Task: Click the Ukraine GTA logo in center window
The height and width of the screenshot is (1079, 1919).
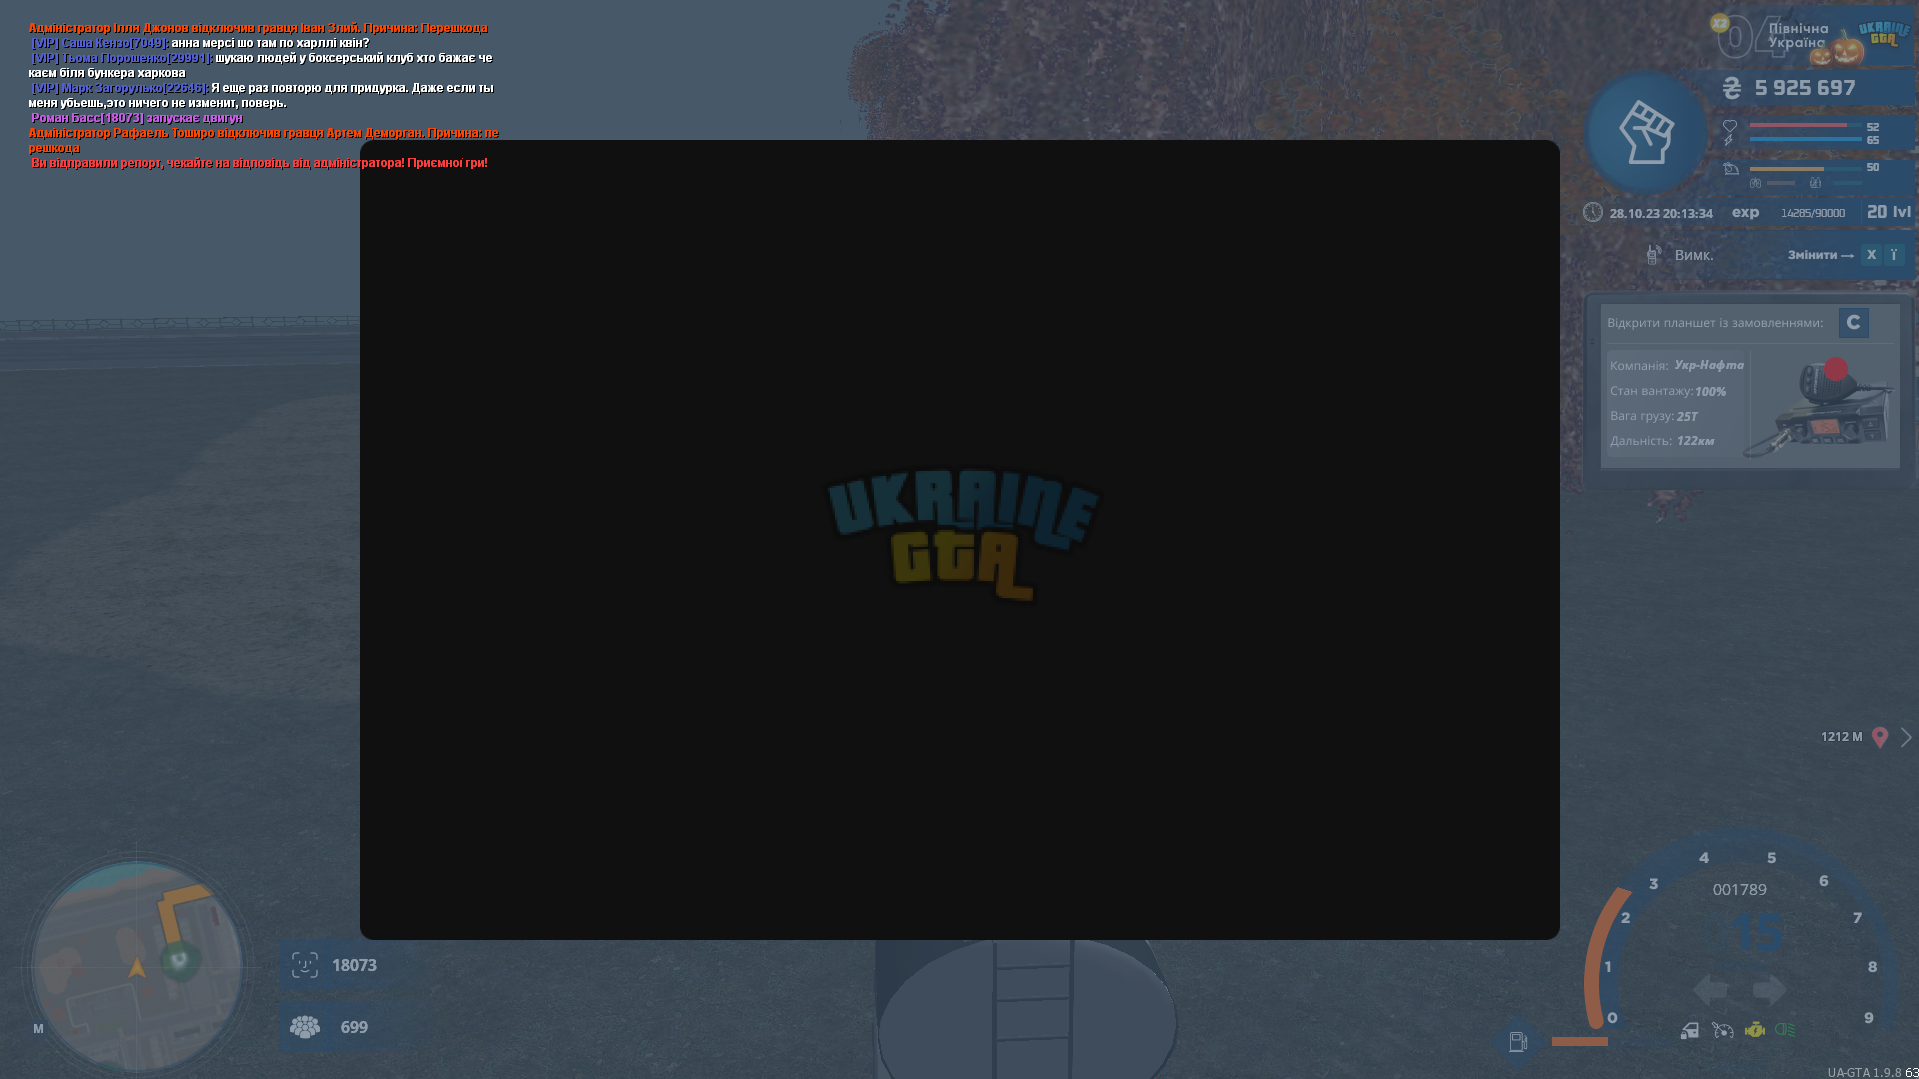Action: (962, 535)
